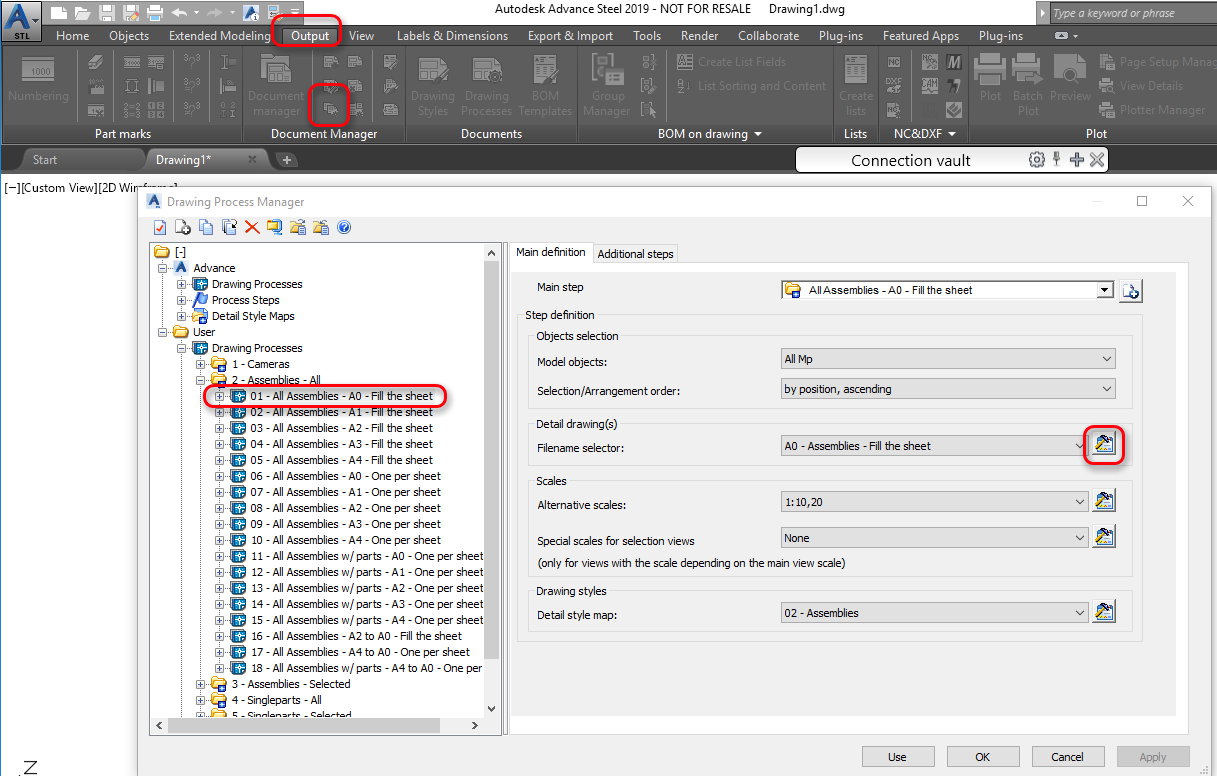Open the Export & Import ribbon tab
Screen dimensions: 1217x776
(570, 35)
